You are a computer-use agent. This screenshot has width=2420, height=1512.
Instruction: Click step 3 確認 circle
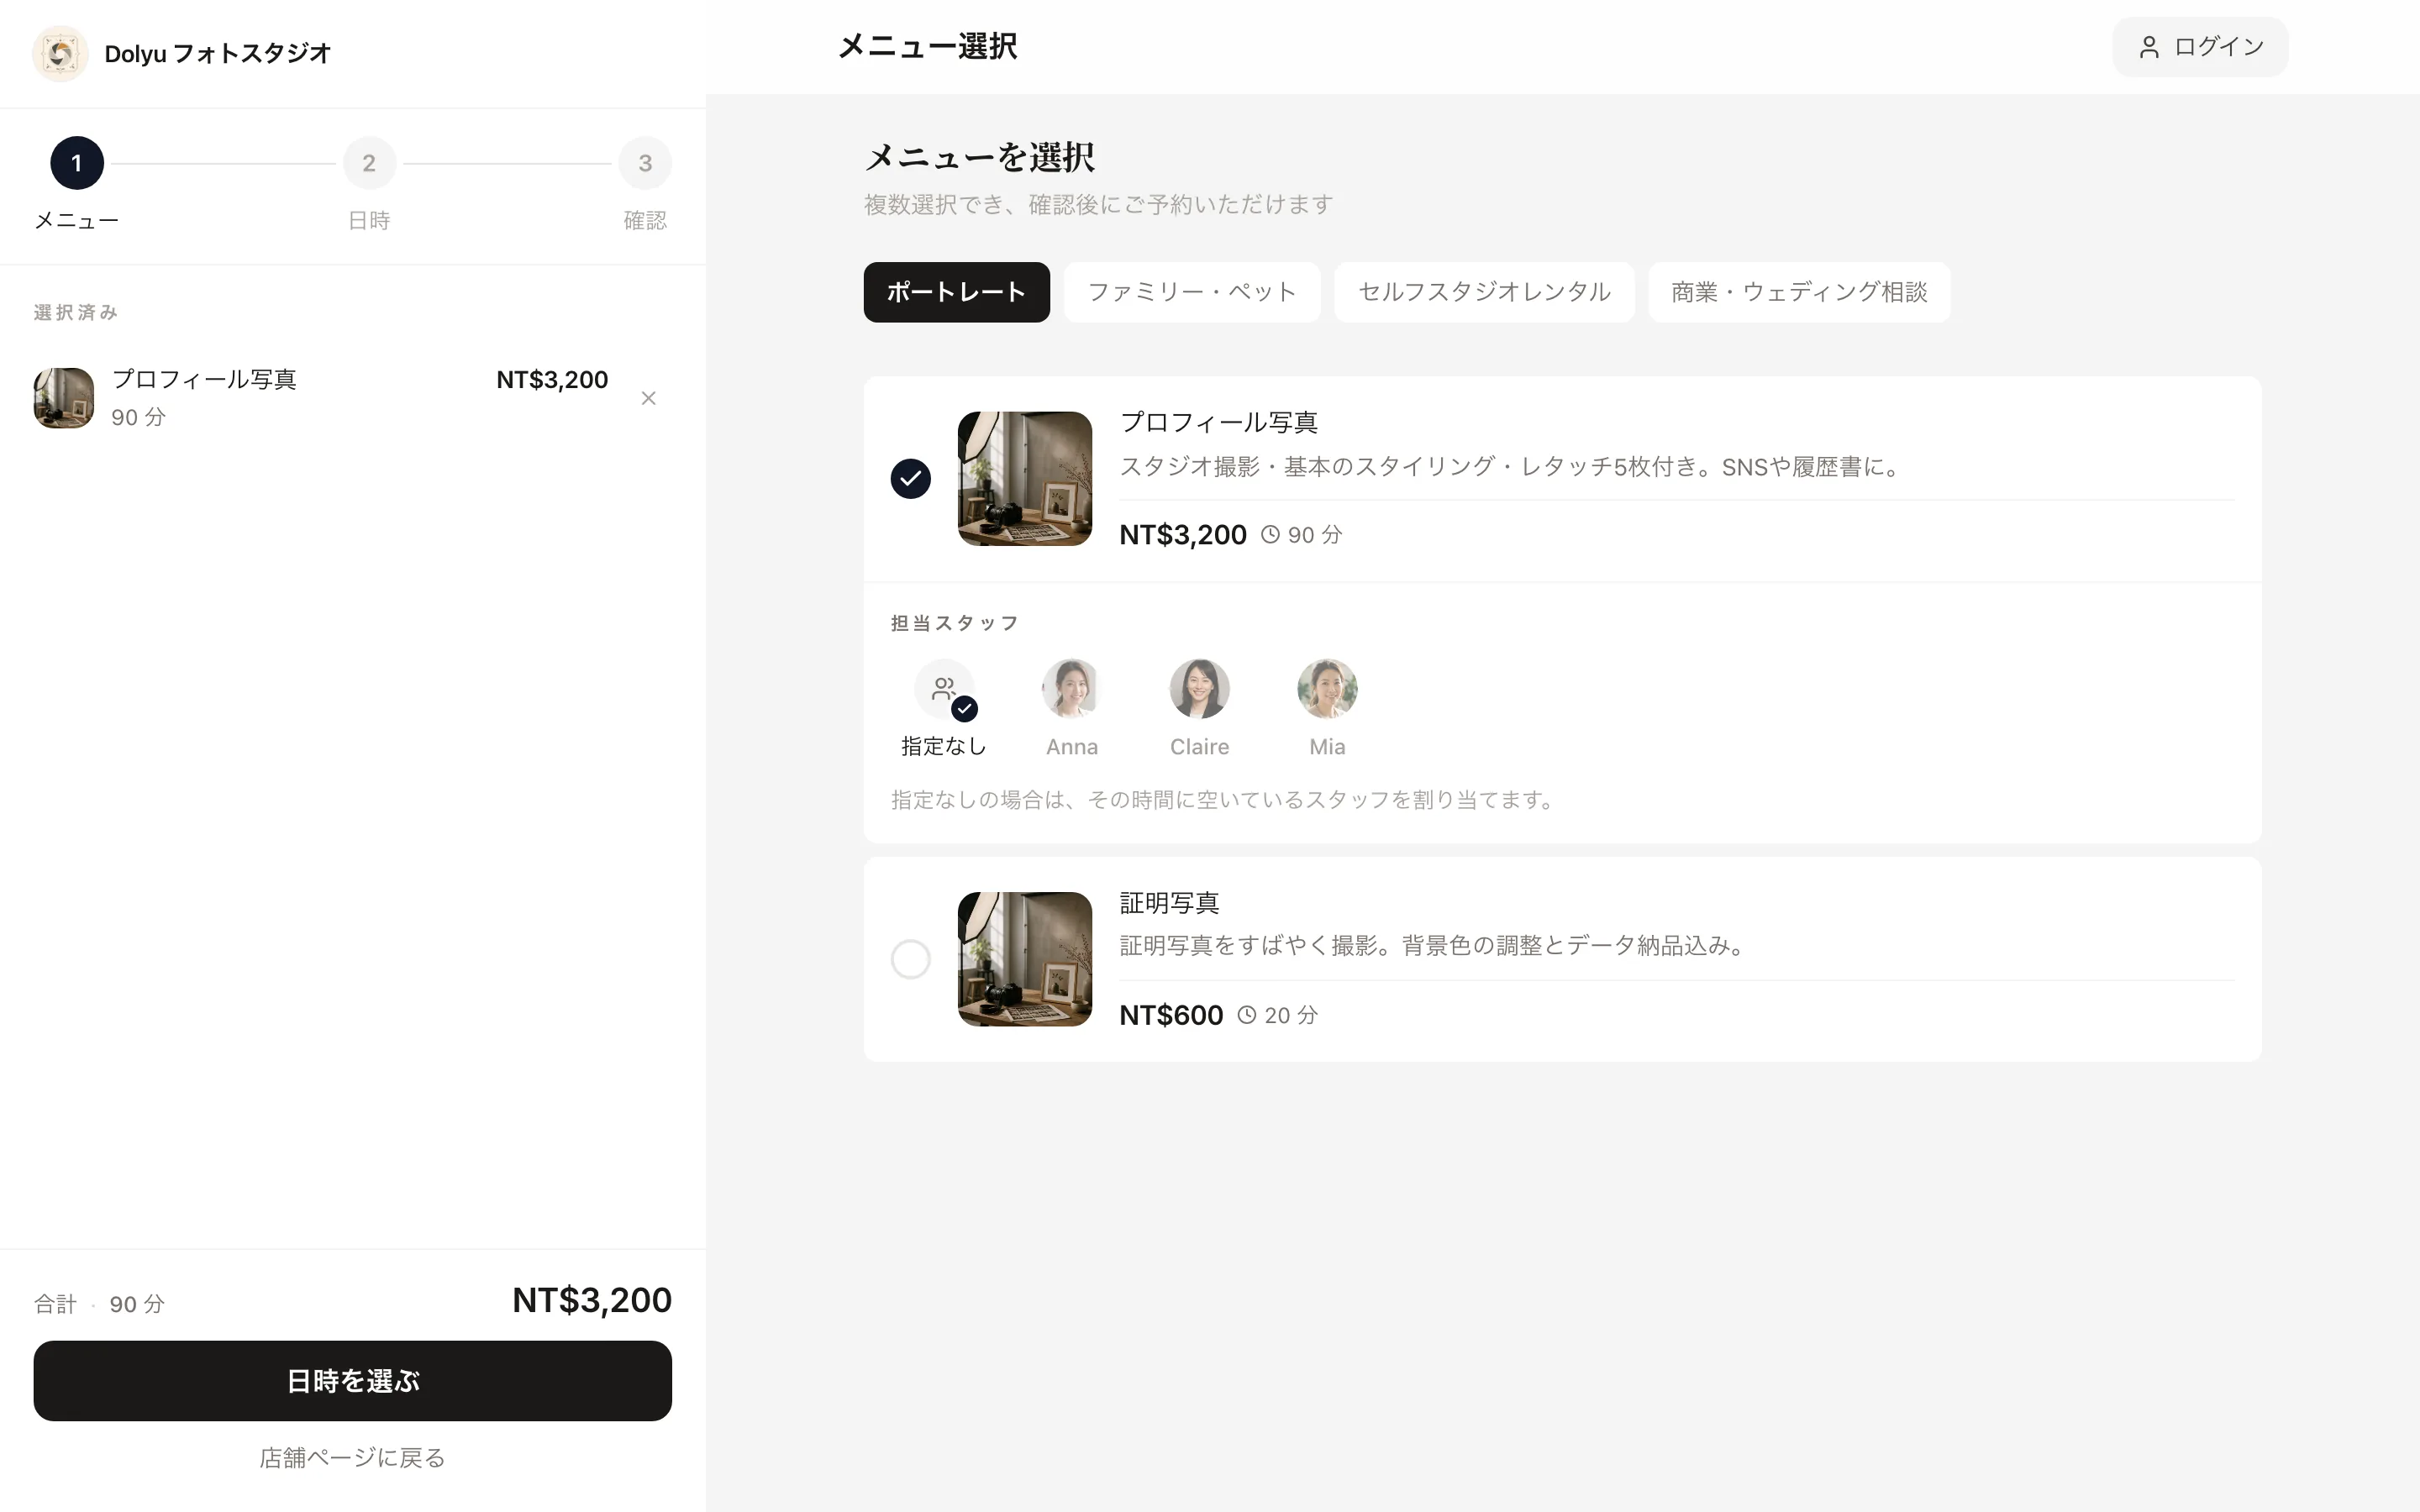(x=645, y=163)
